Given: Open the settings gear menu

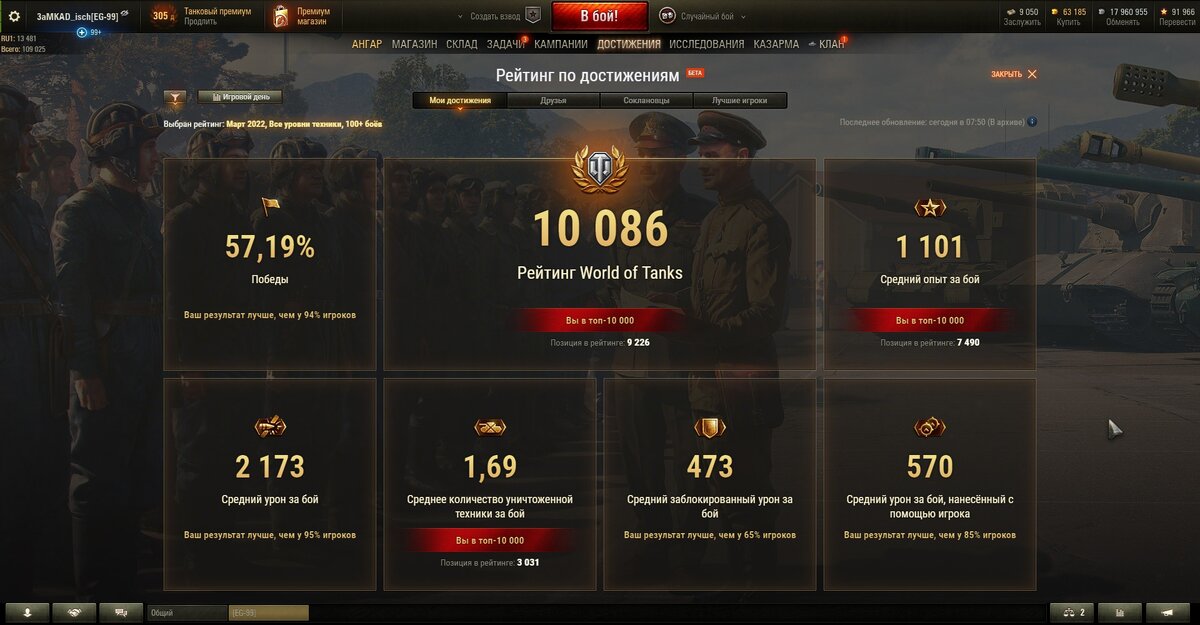Looking at the screenshot, I should coord(14,16).
